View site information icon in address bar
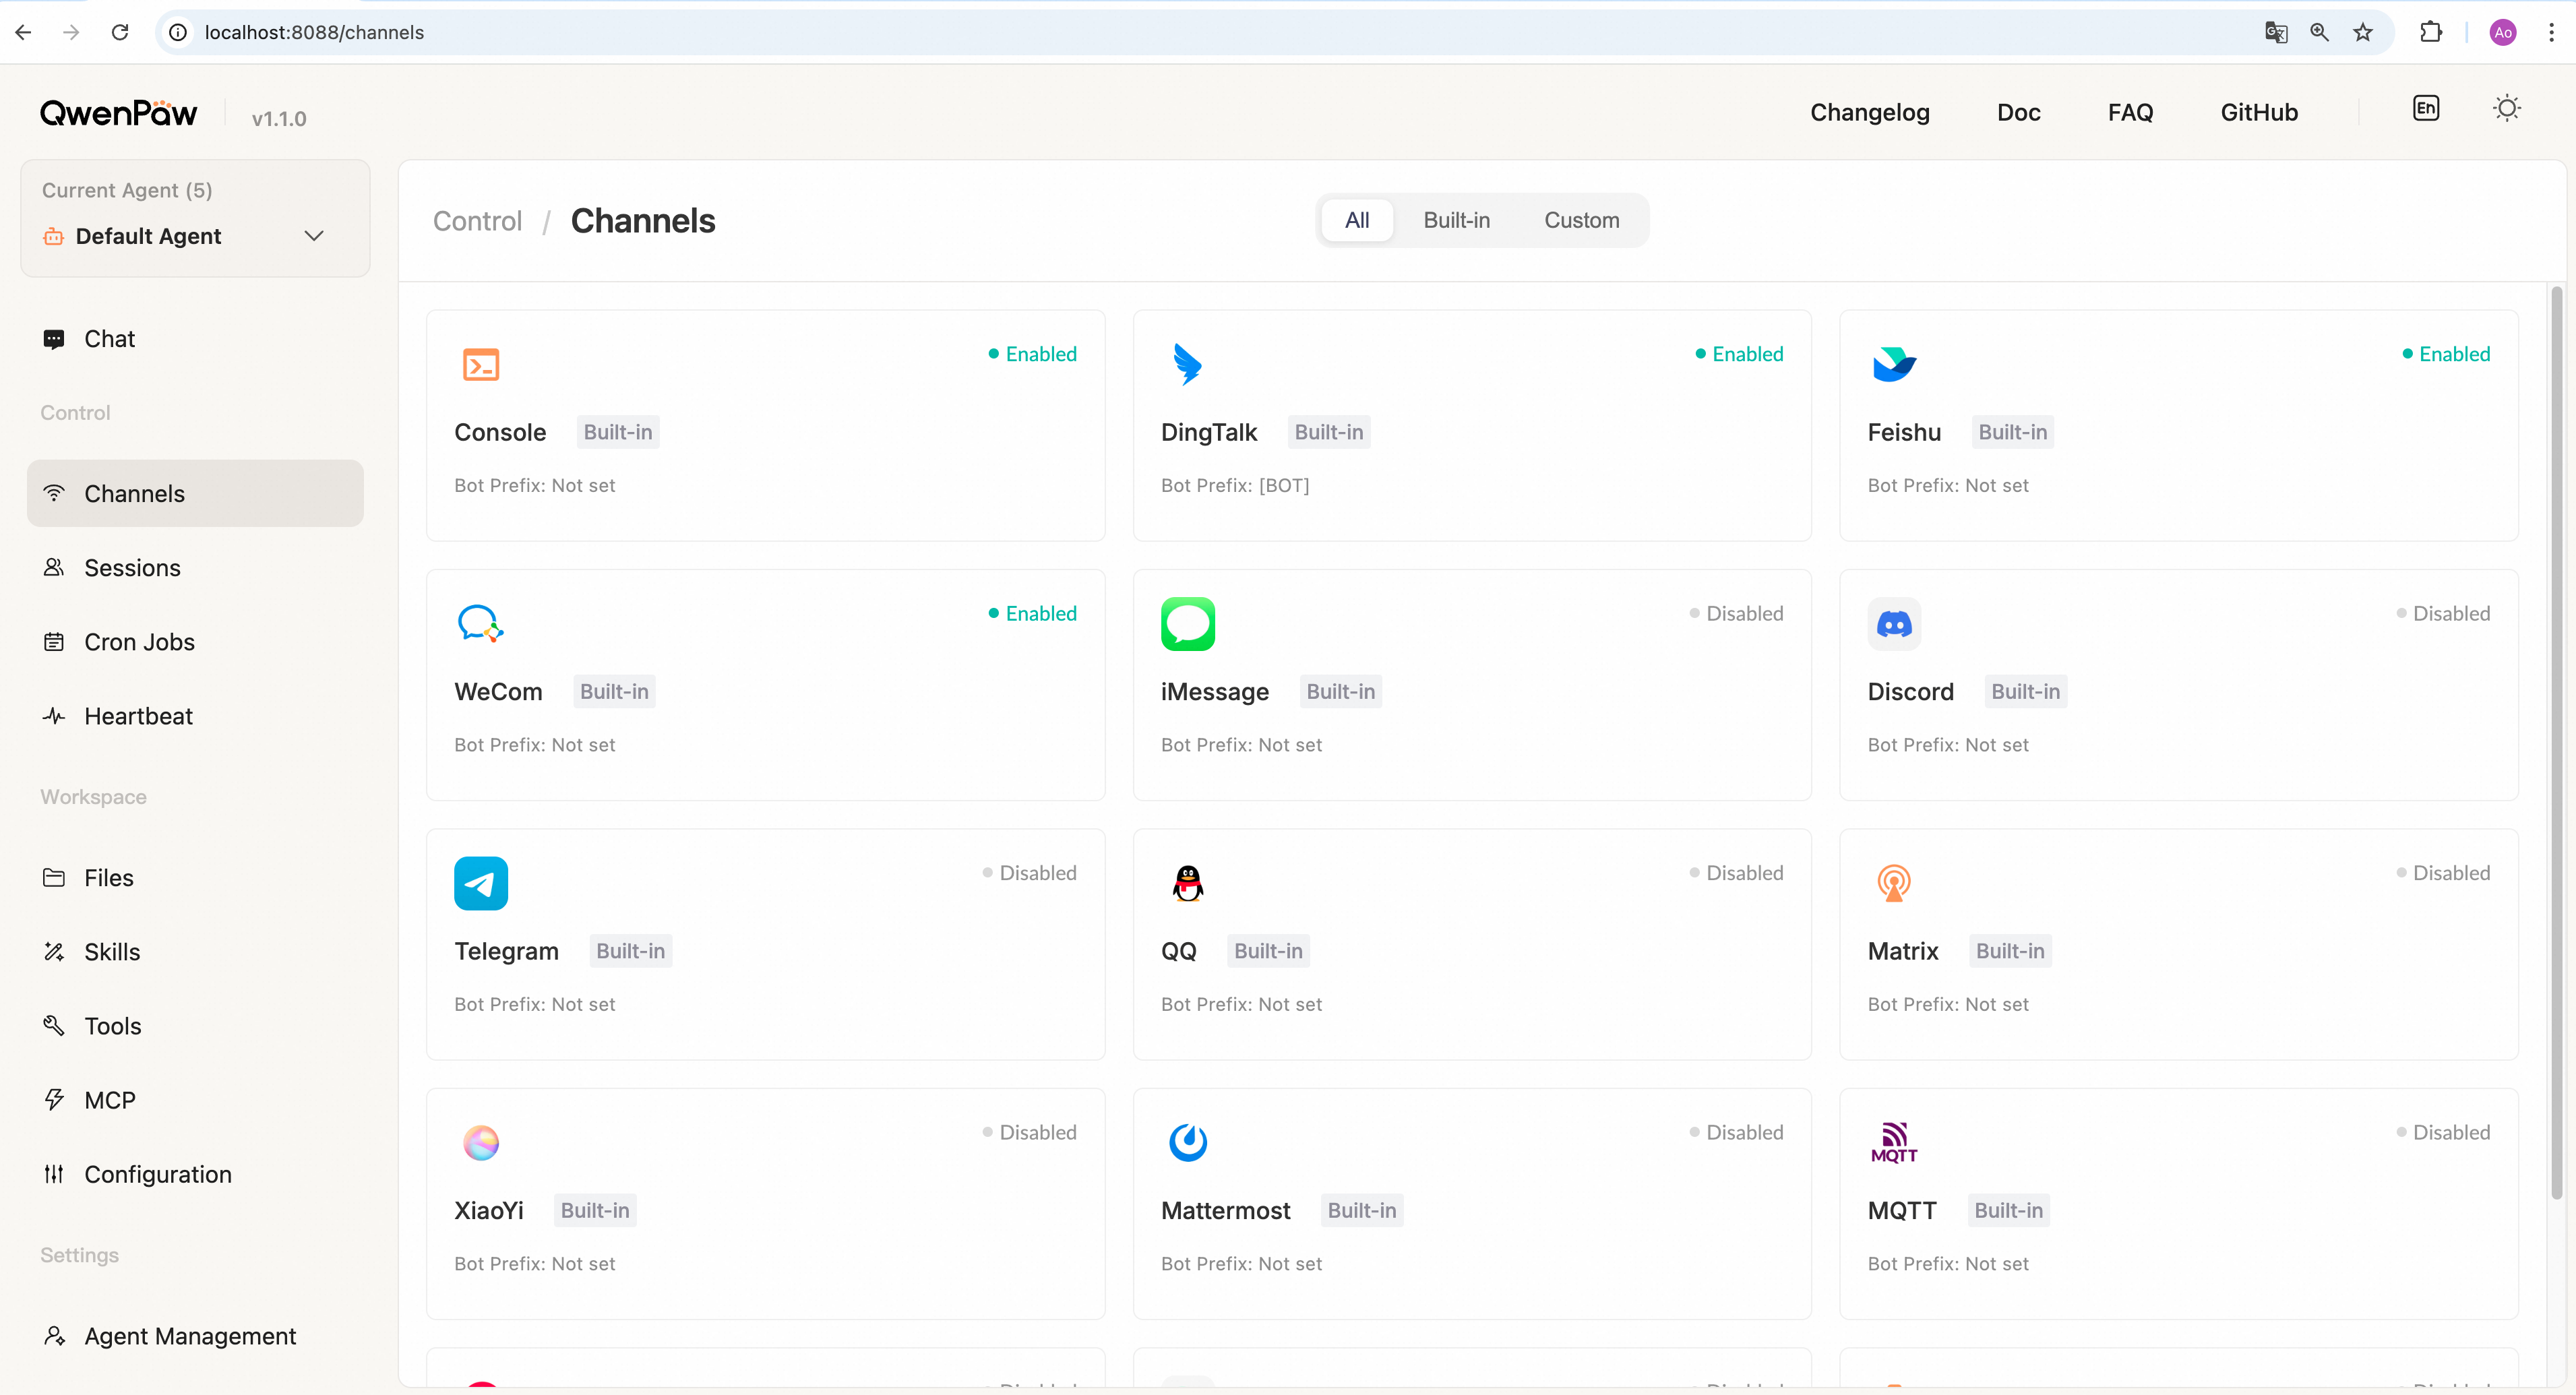This screenshot has height=1395, width=2576. click(x=178, y=32)
